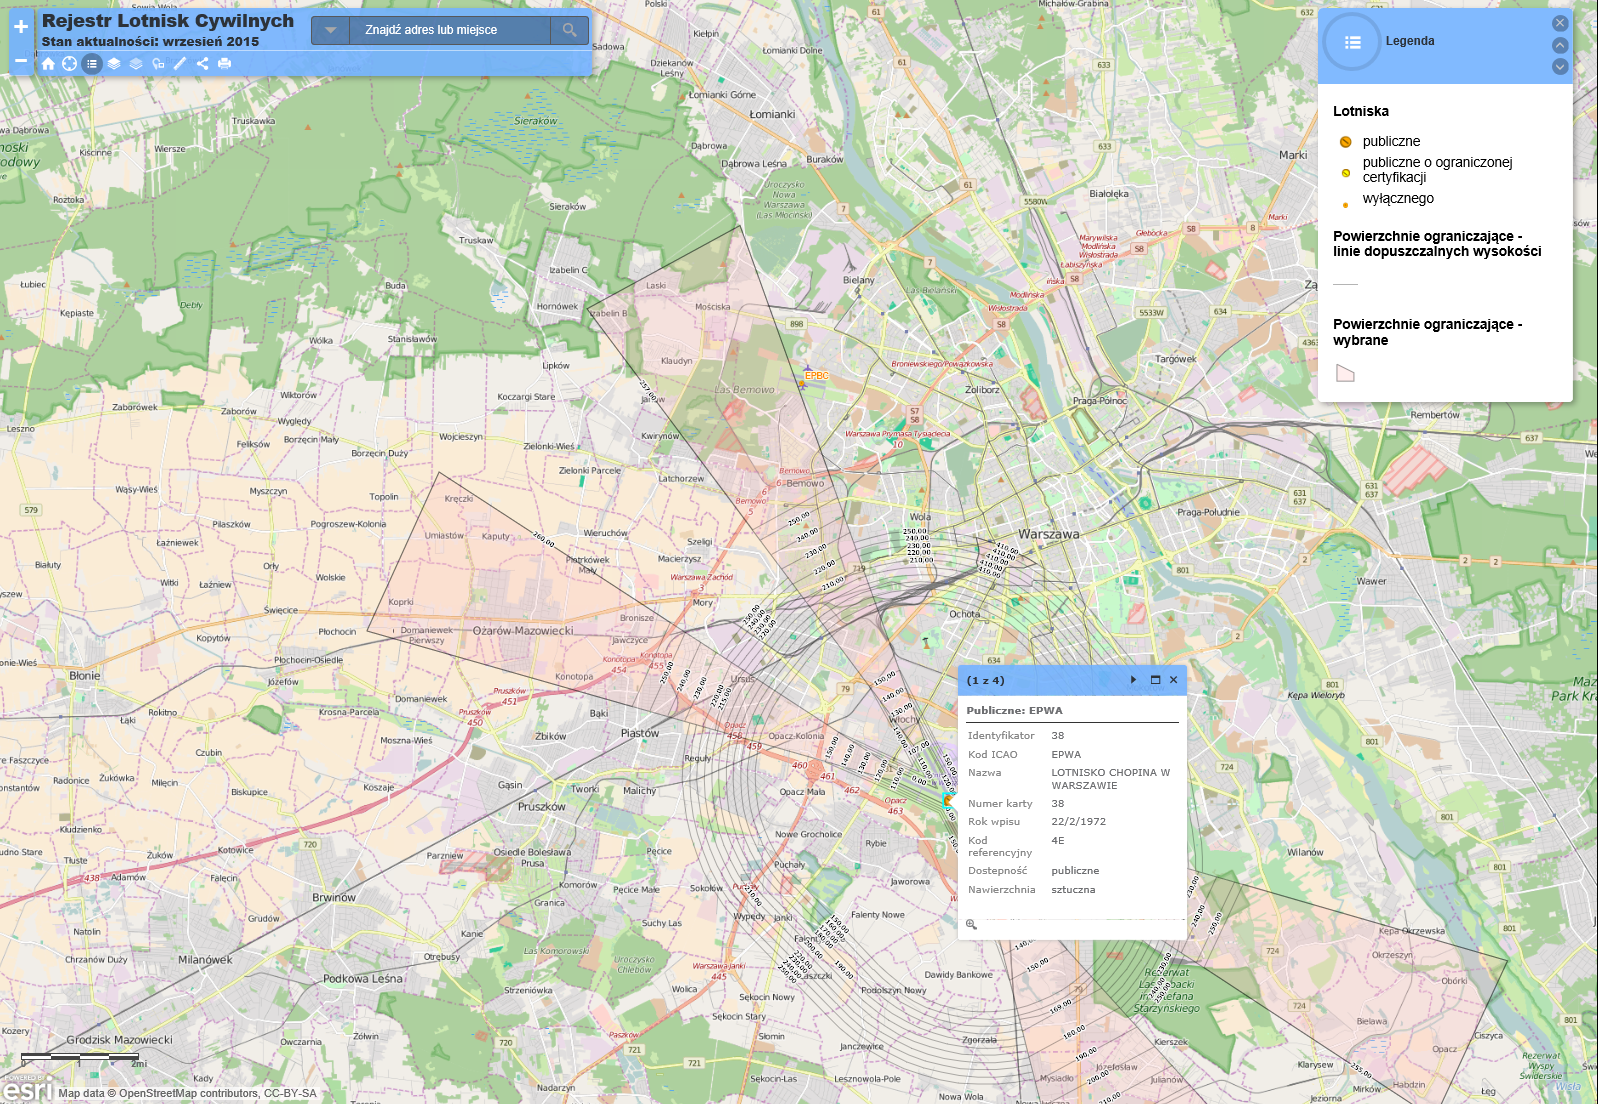The image size is (1598, 1104).
Task: Select the measure ruler tool
Action: click(180, 63)
